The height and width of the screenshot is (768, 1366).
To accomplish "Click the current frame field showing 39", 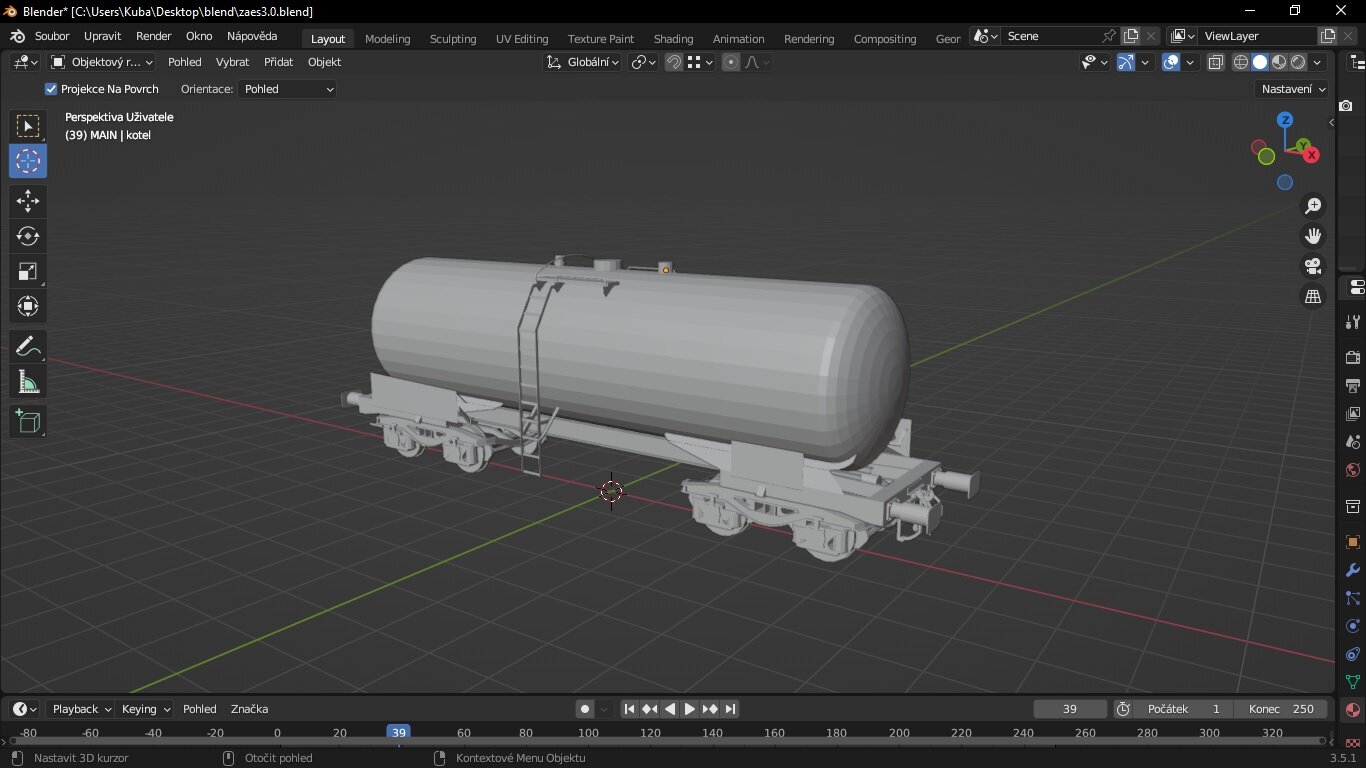I will pos(1069,709).
